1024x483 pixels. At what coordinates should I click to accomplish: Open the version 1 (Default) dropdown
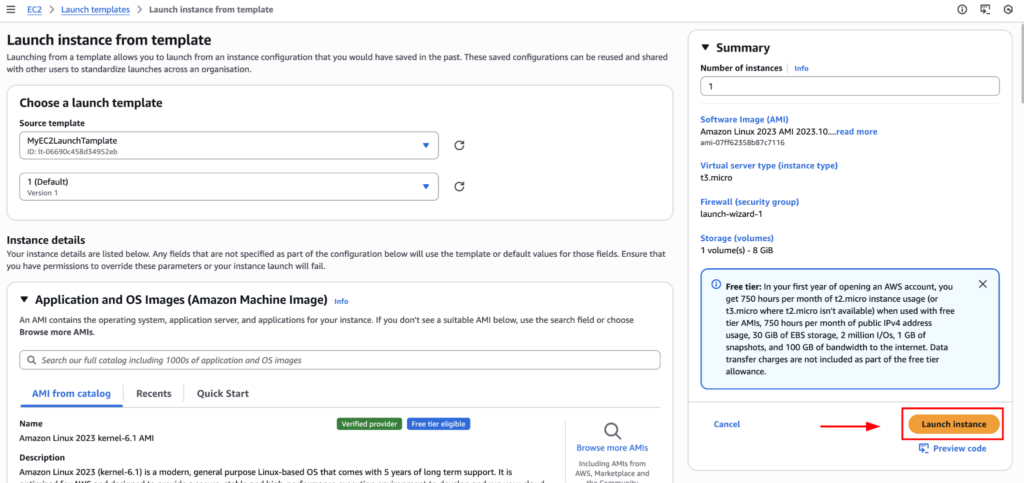point(228,186)
